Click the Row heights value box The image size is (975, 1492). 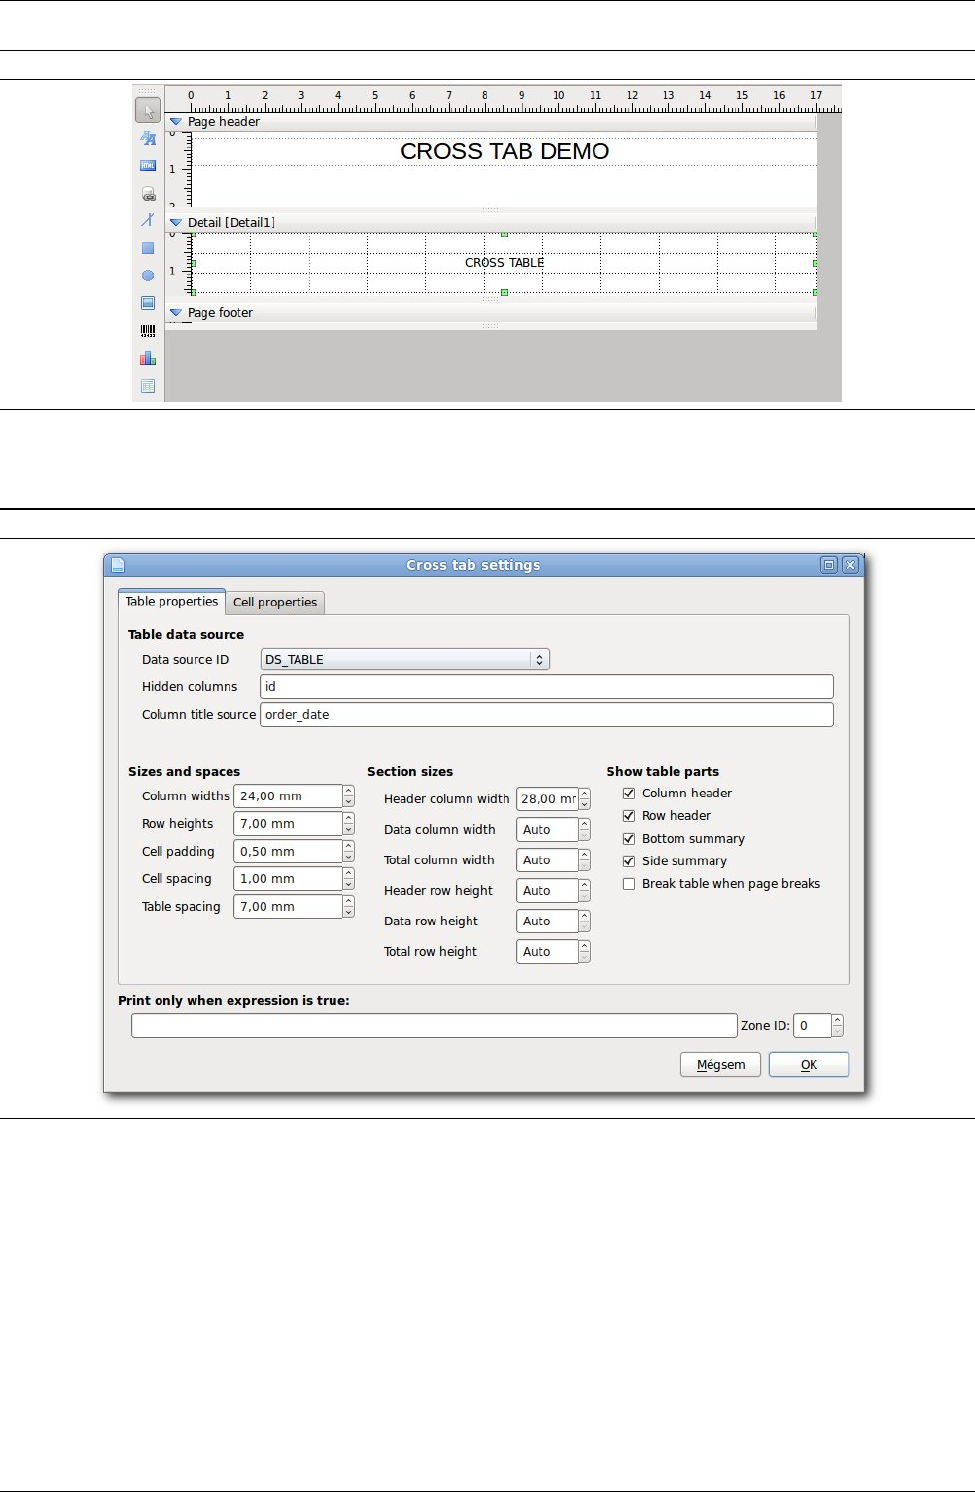288,824
